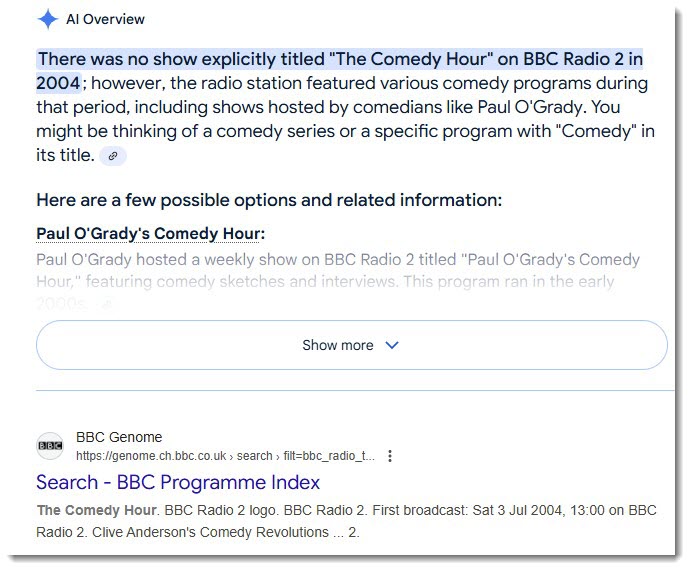Open the "Search - BBC Programme Index" result

pyautogui.click(x=178, y=482)
